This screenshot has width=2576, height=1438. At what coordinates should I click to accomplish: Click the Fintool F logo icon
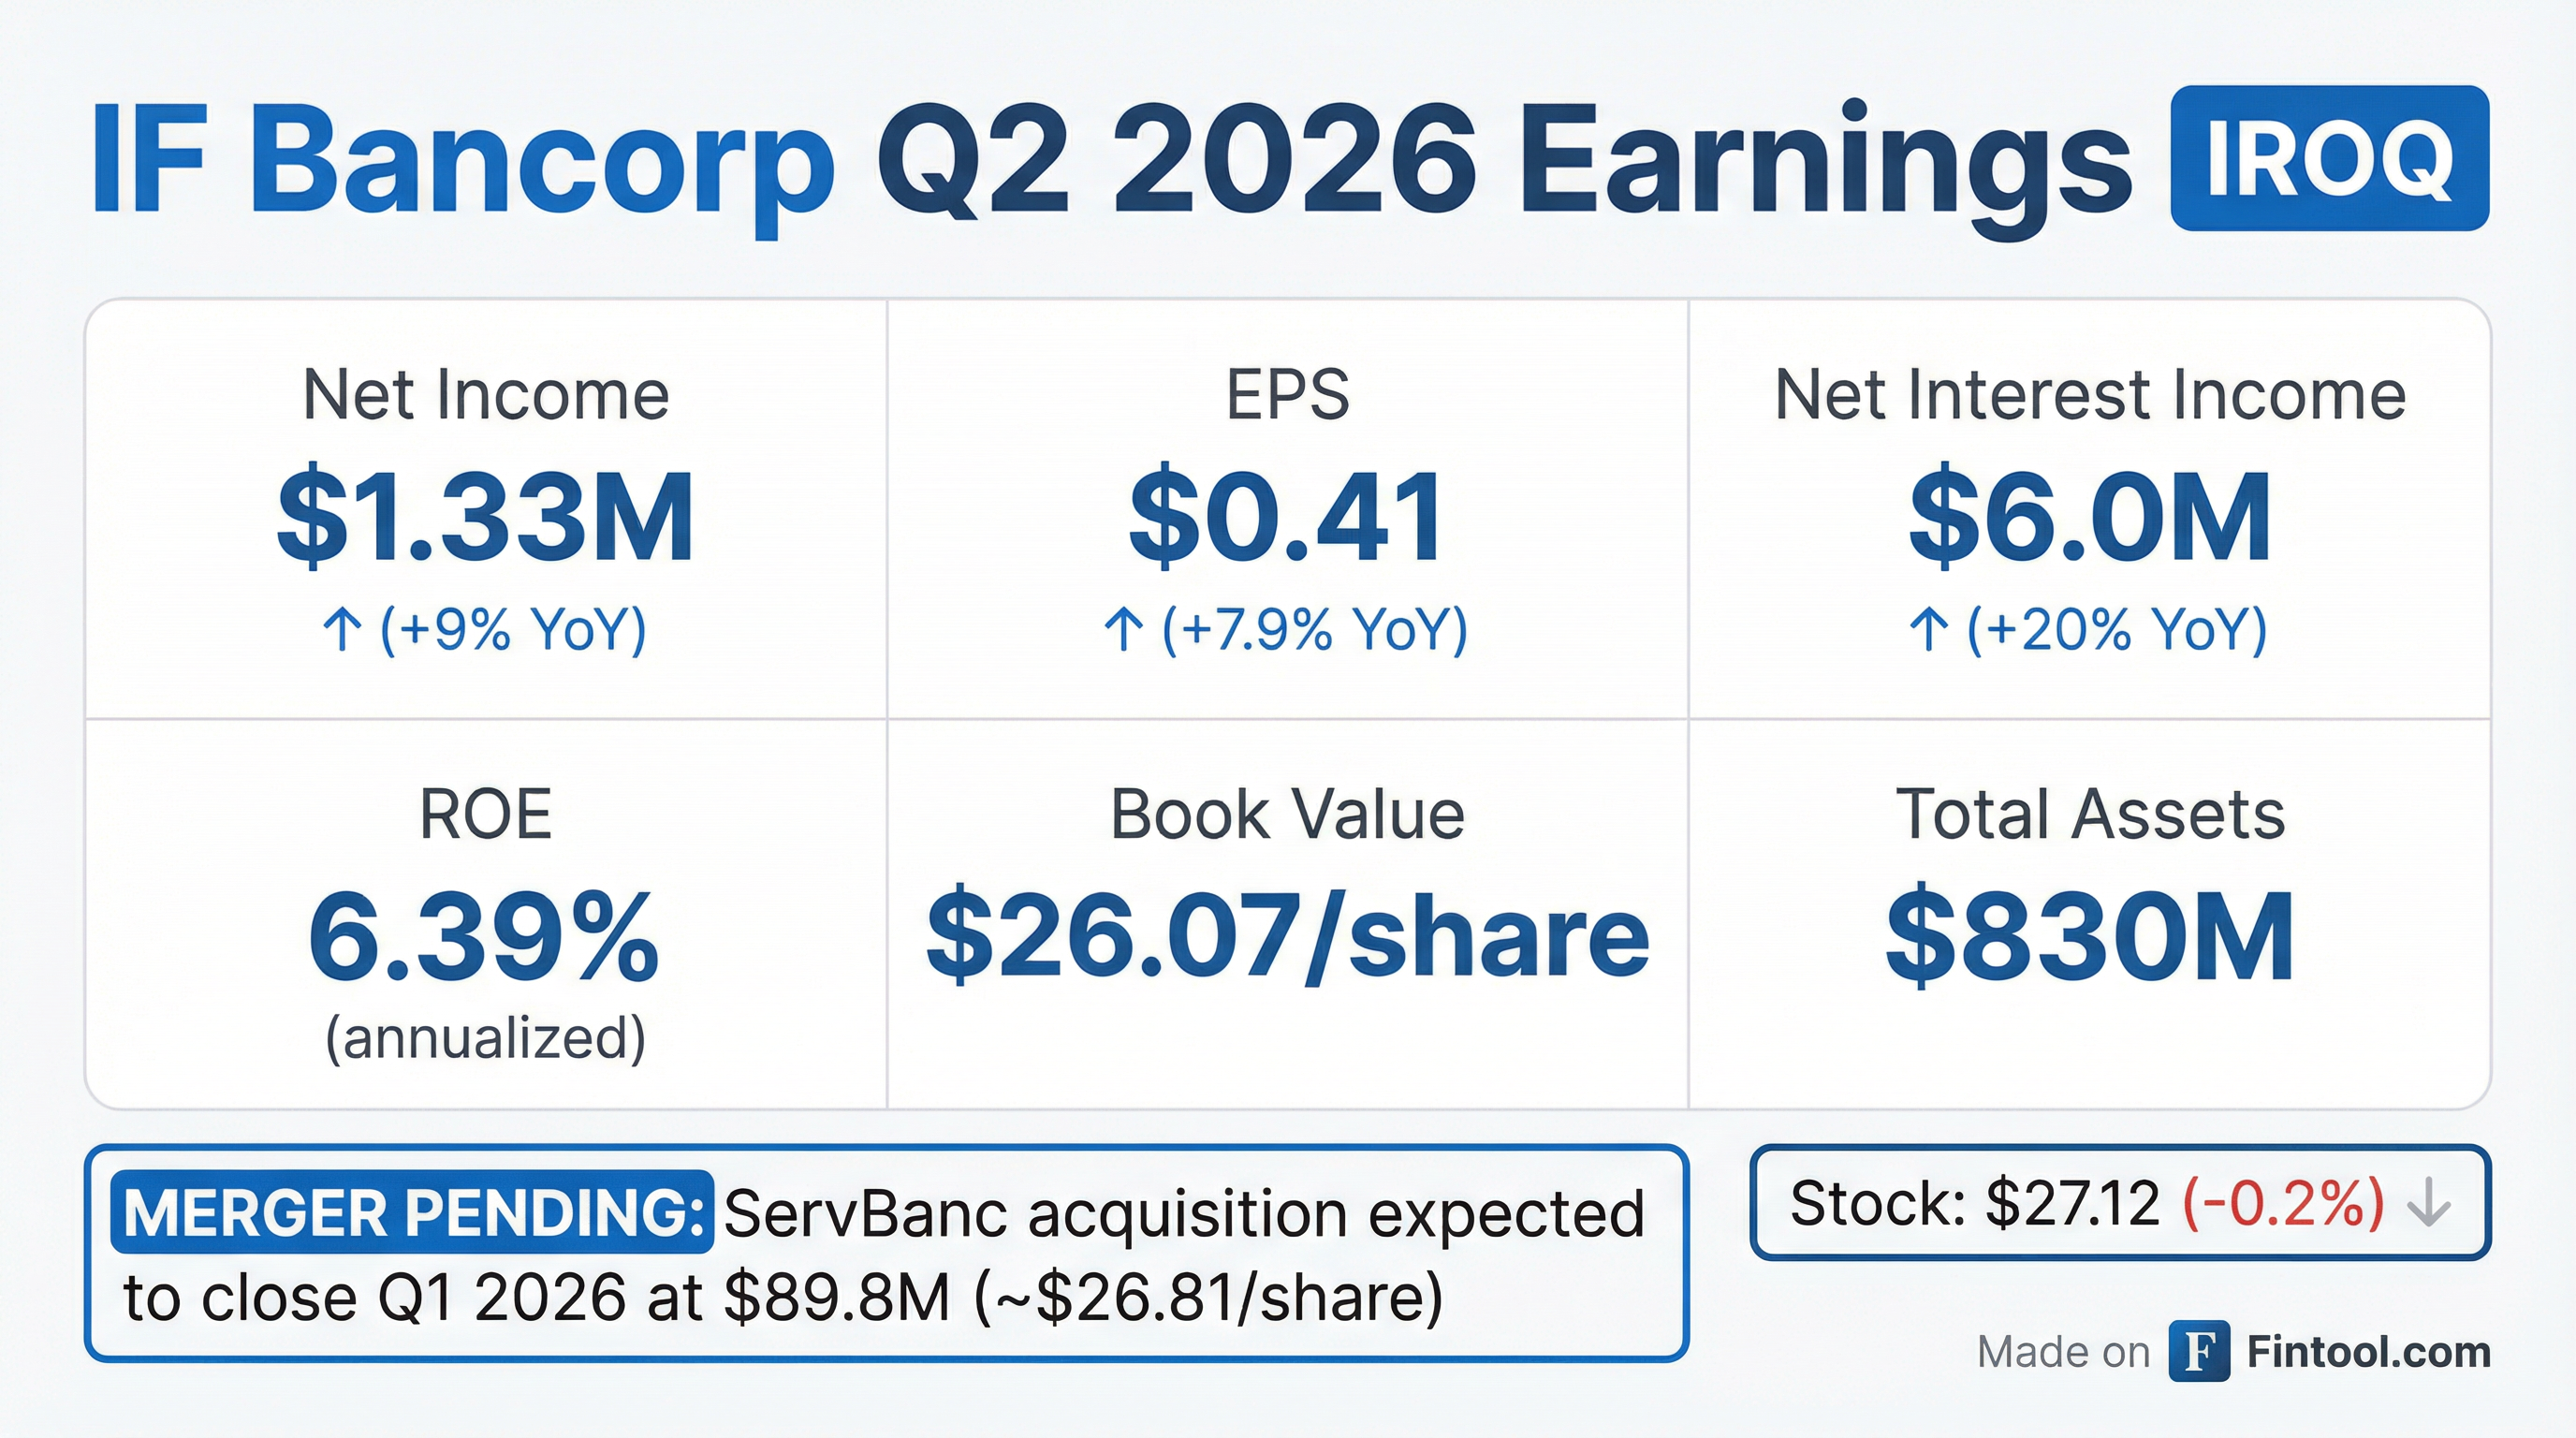[2199, 1352]
